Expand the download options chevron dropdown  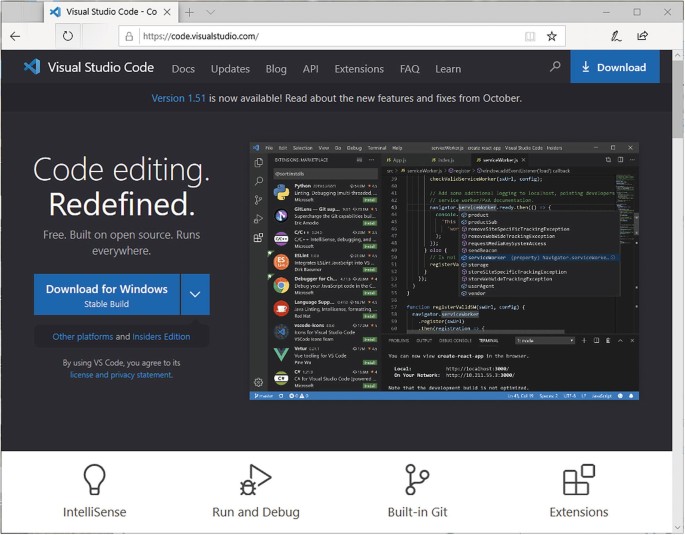point(195,295)
